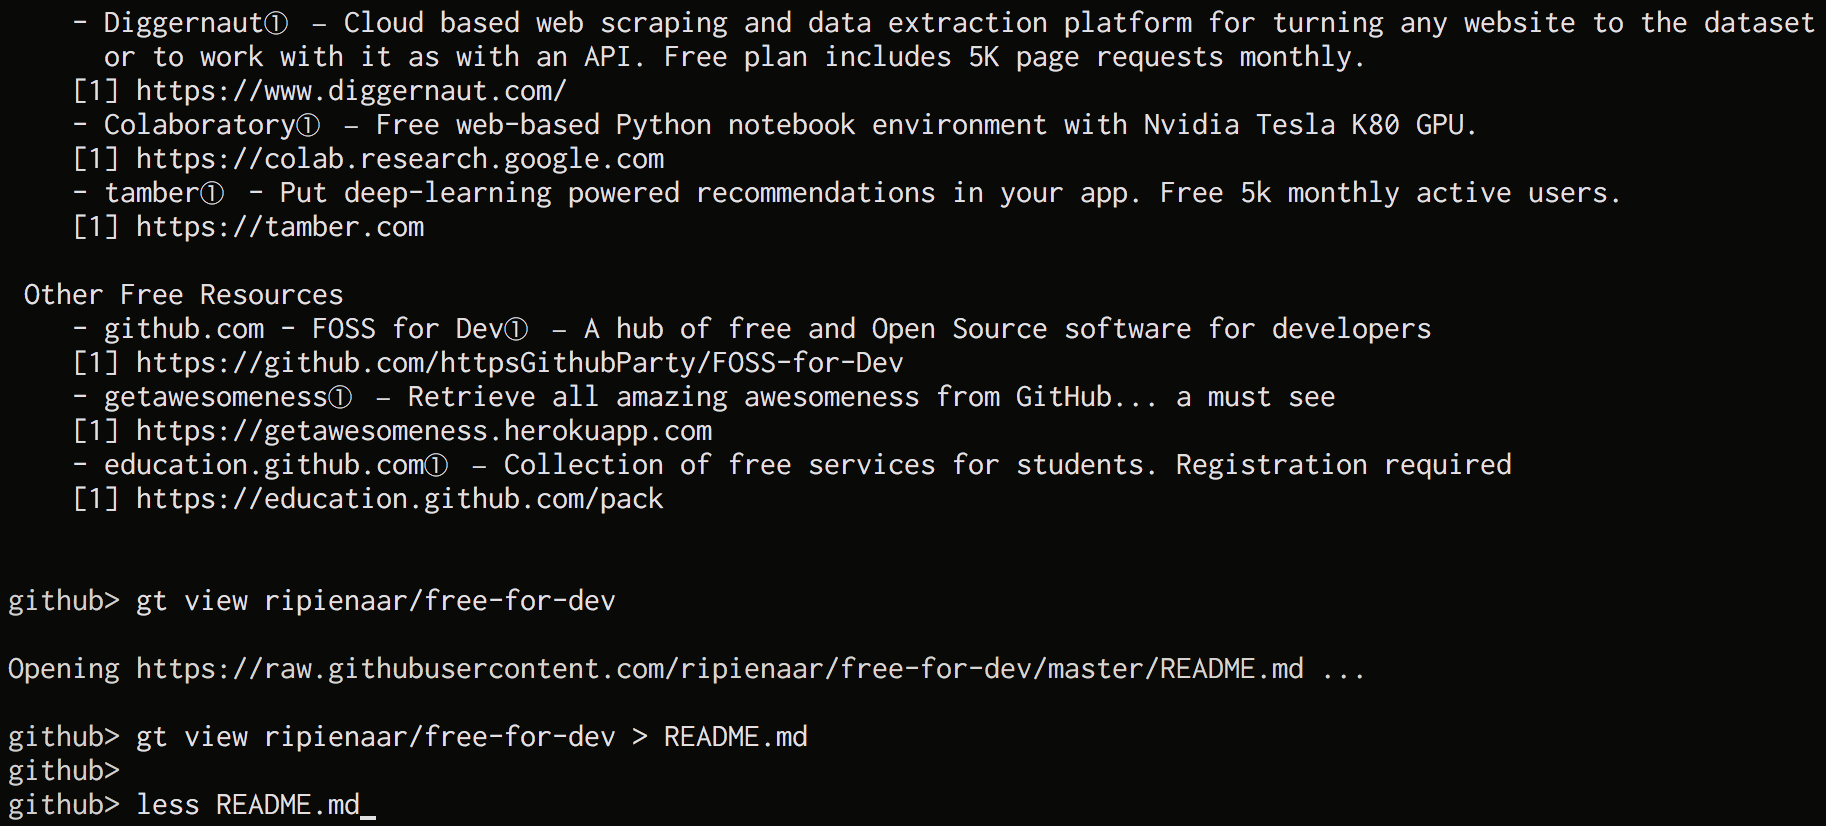Click the empty github> prompt line
Viewport: 1826px width, 826px height.
[x=64, y=771]
